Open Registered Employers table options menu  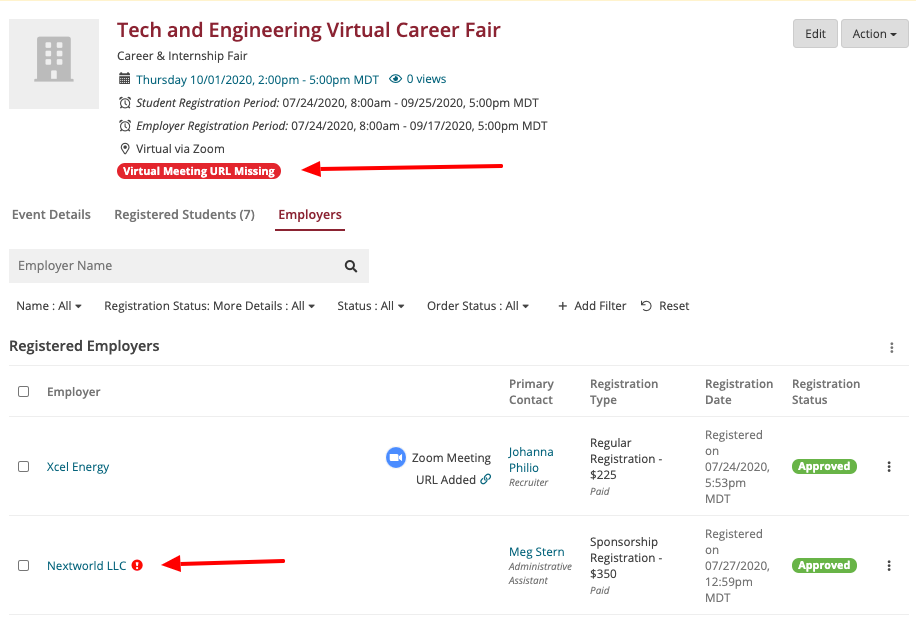(891, 348)
